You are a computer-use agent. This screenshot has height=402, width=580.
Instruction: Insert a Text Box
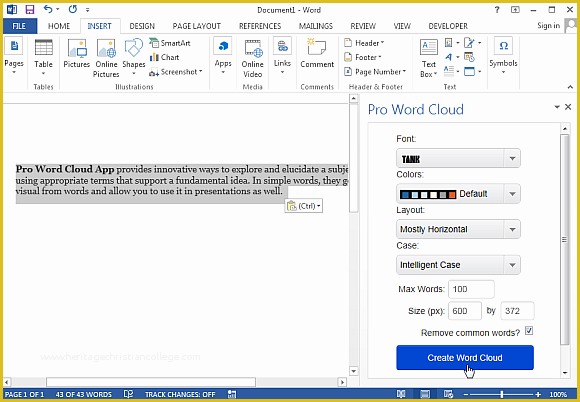[429, 58]
